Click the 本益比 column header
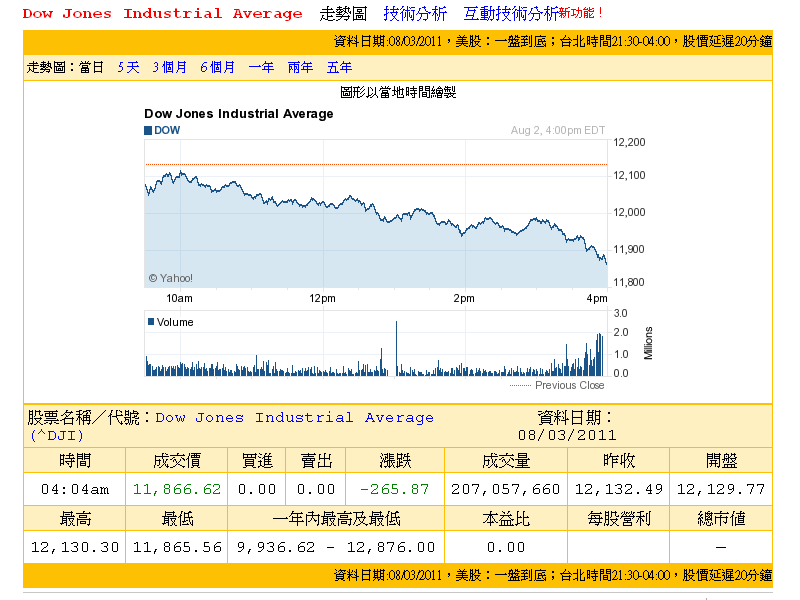800x600 pixels. coord(506,519)
